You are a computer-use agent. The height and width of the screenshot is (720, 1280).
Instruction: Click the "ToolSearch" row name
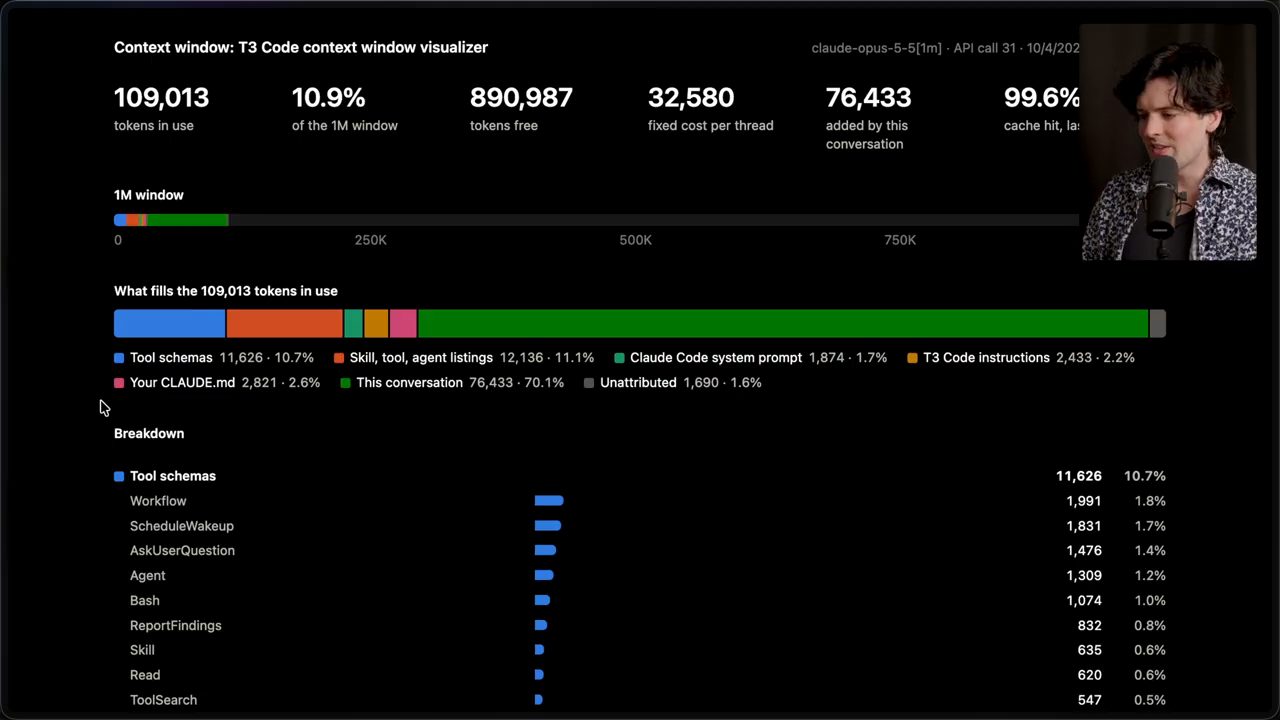(163, 700)
